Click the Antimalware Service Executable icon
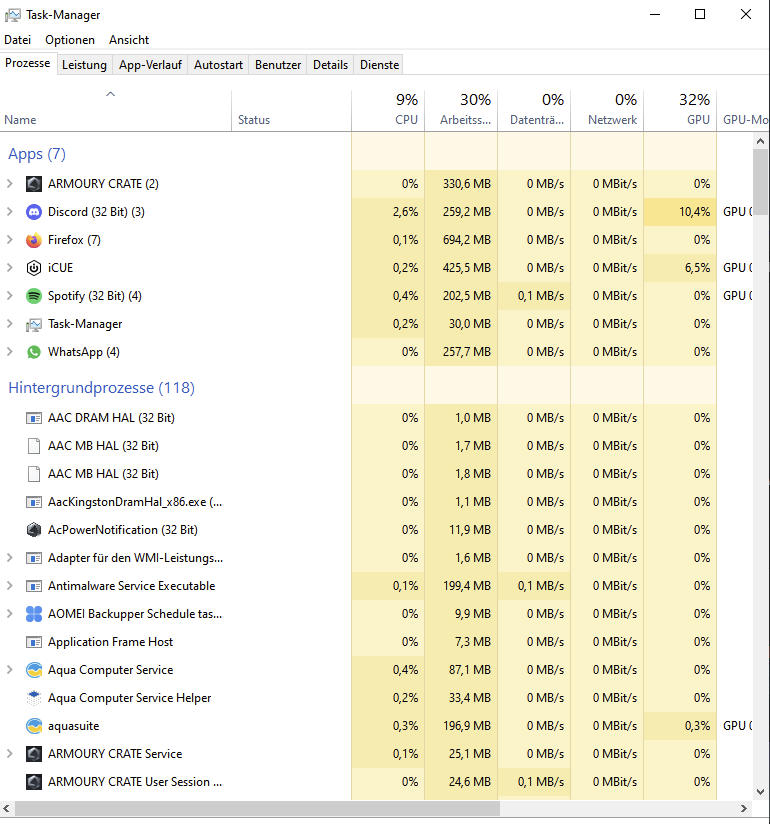 pos(34,586)
